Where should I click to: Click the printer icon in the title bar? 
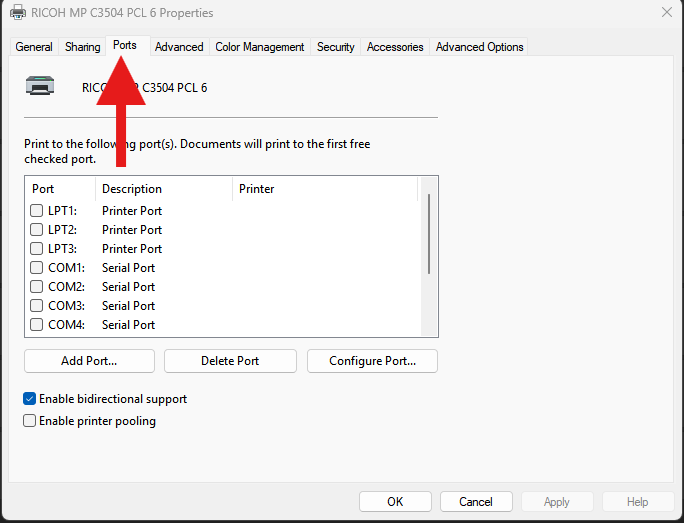click(x=17, y=13)
